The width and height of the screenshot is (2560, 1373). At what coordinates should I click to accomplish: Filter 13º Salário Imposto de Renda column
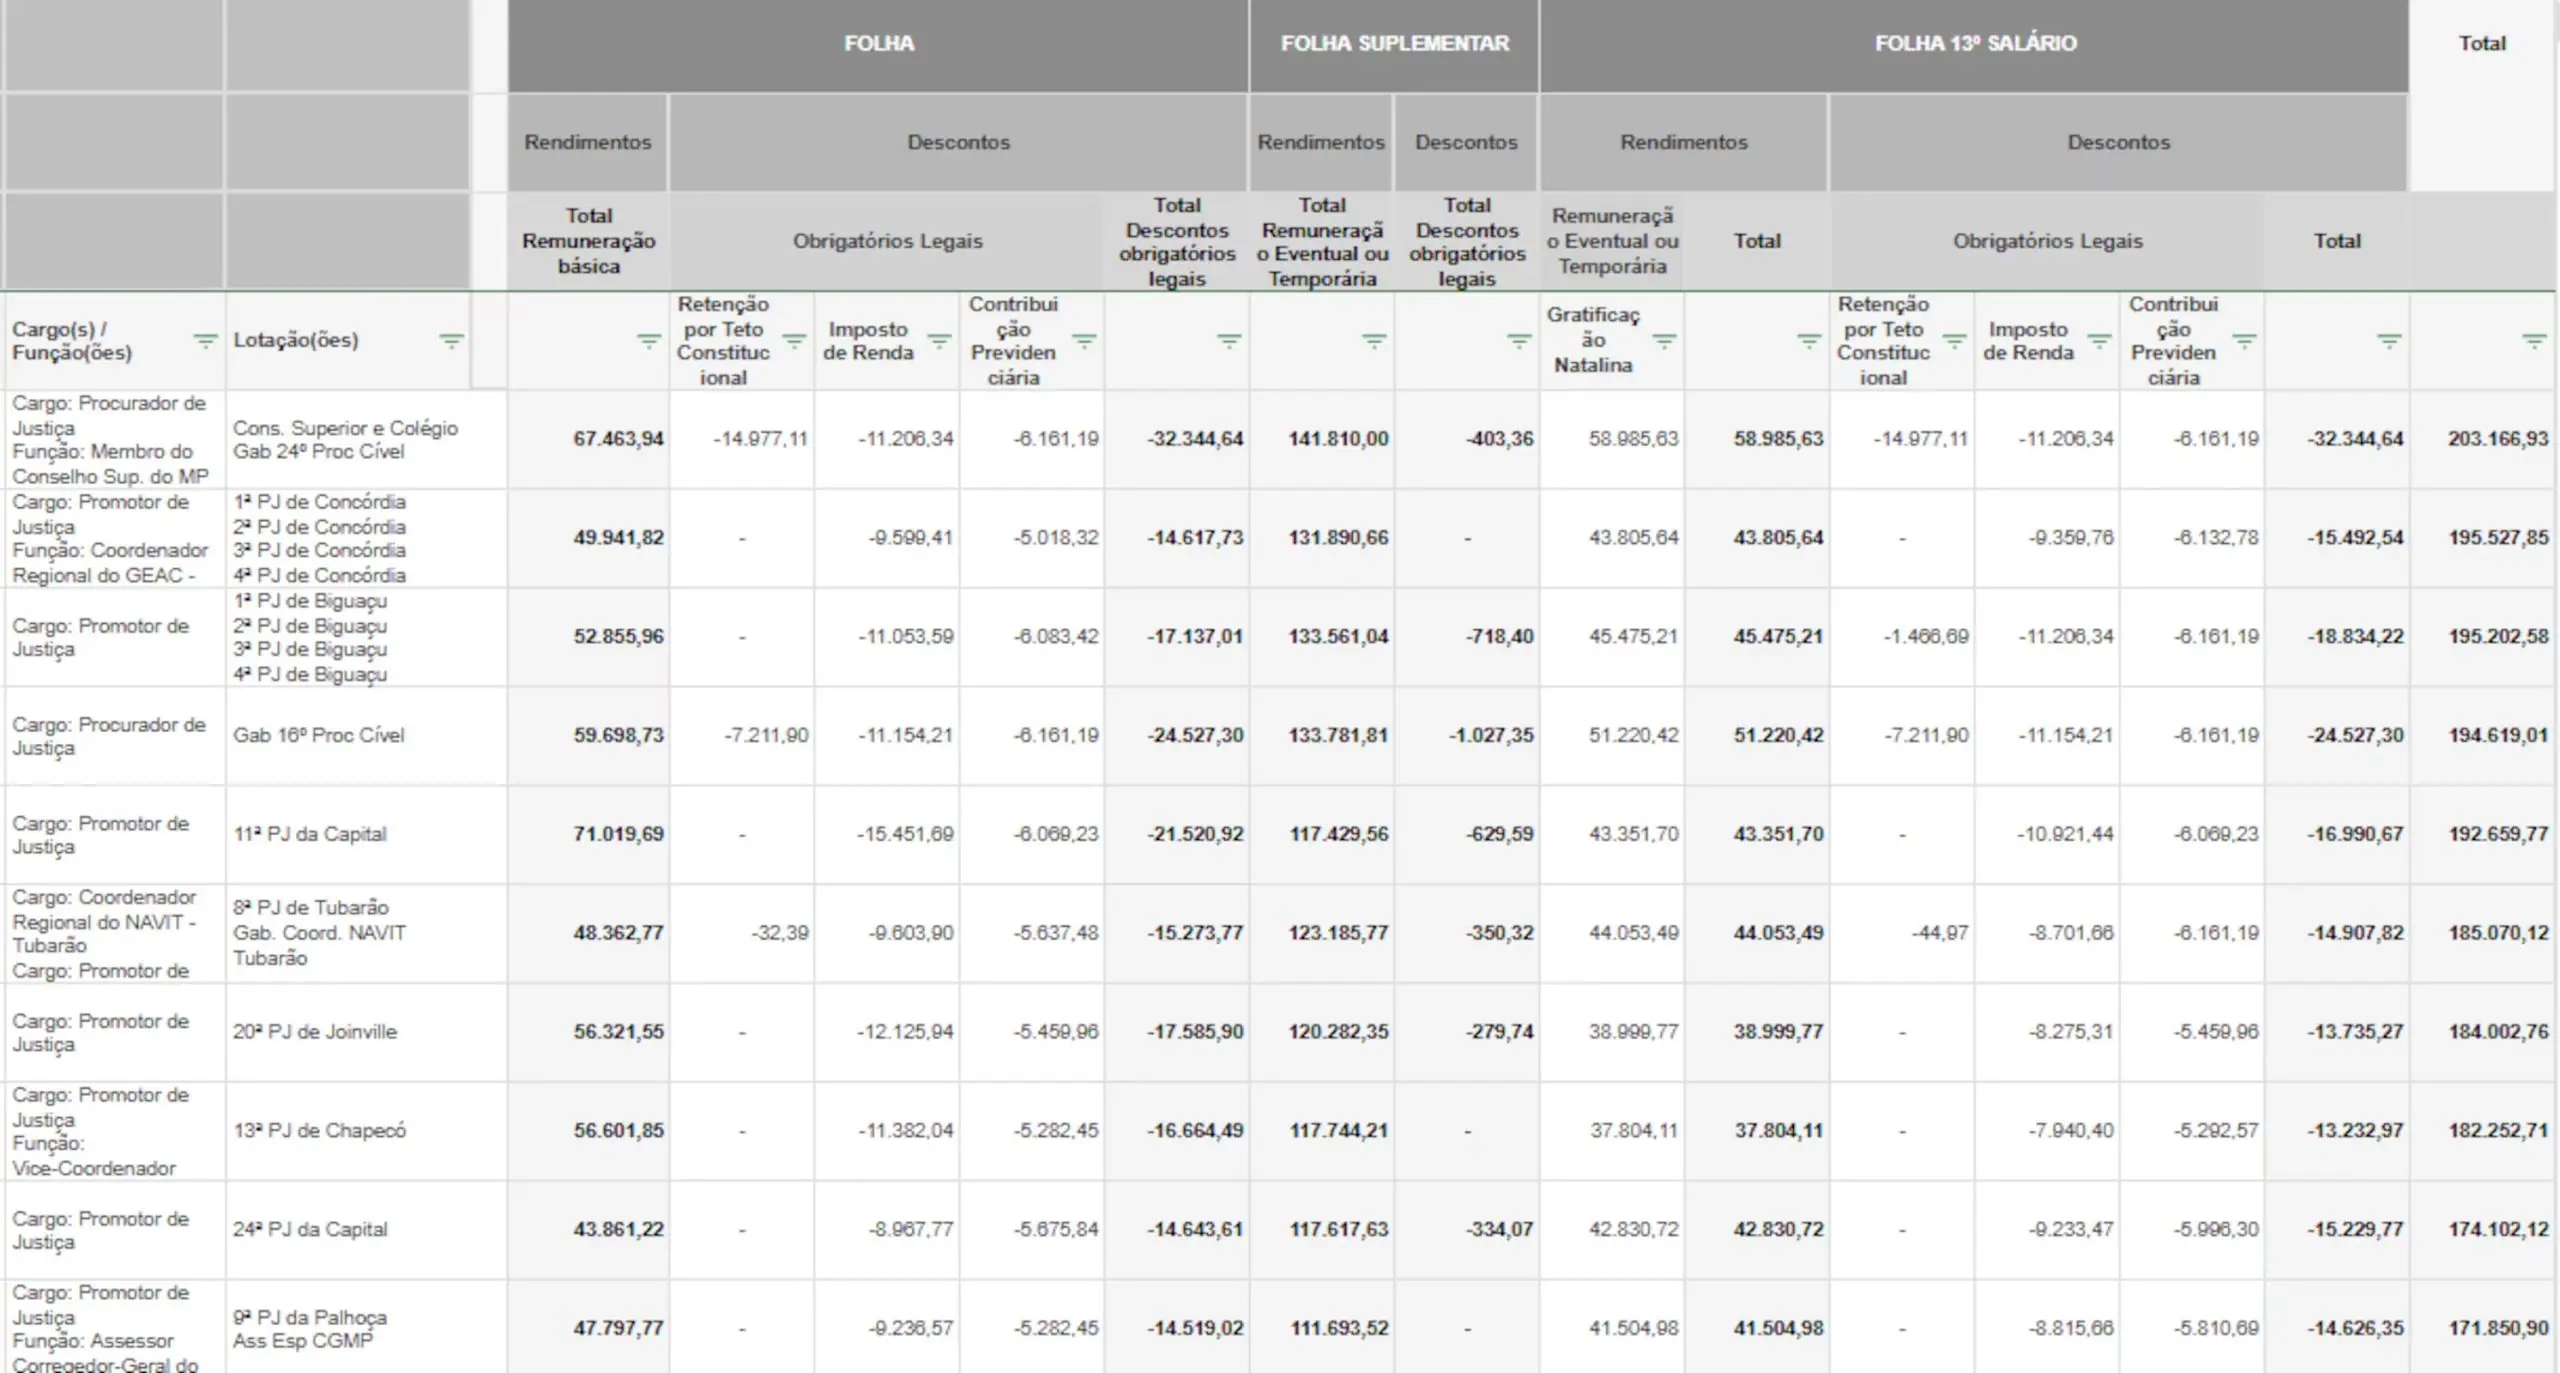click(2099, 341)
